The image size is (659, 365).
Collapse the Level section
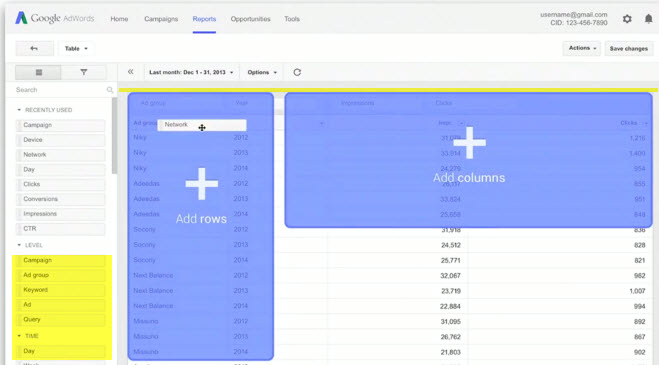tap(19, 245)
